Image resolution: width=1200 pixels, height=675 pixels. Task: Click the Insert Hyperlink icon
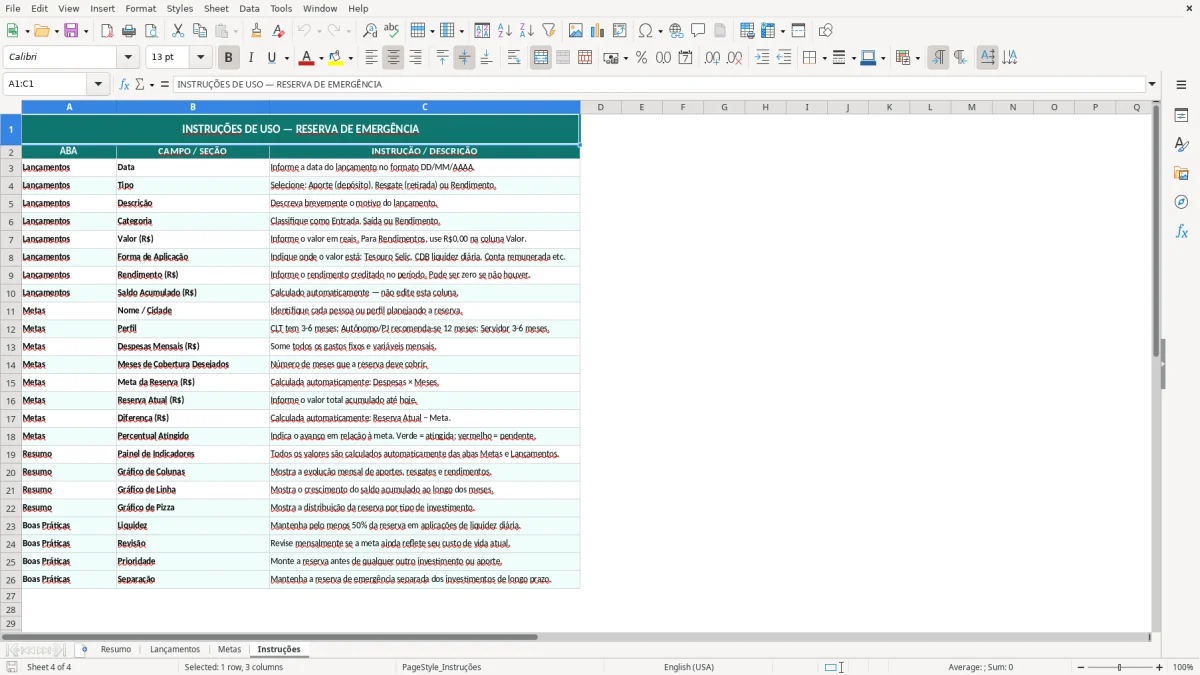677,31
